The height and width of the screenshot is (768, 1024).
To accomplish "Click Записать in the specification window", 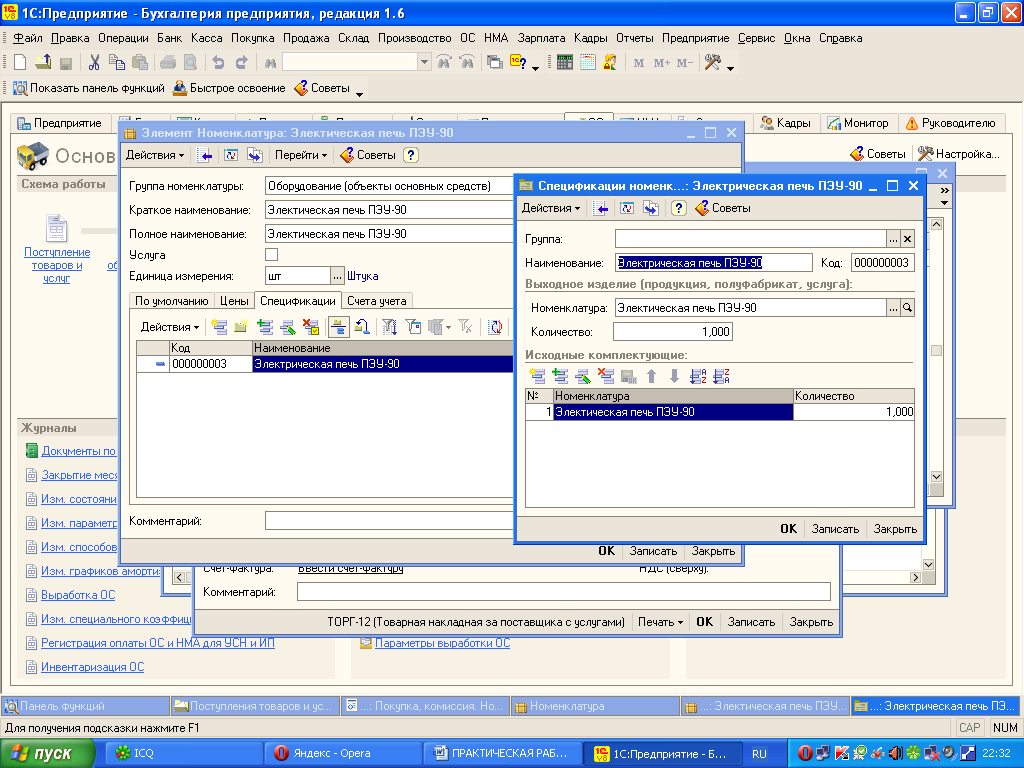I will click(835, 529).
